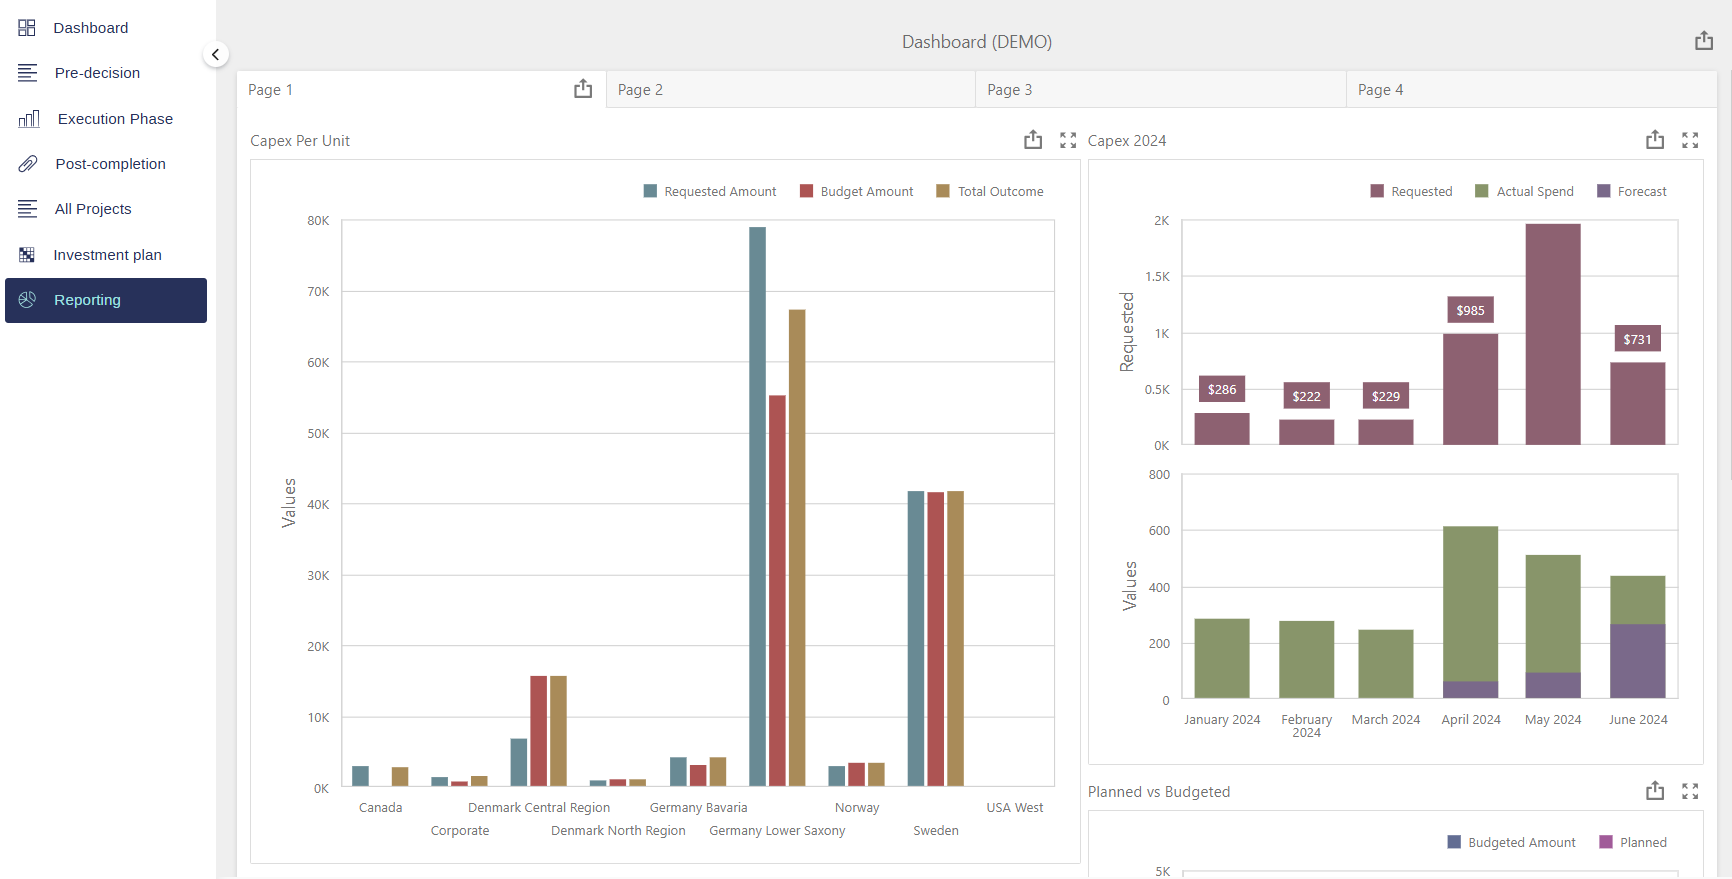The width and height of the screenshot is (1732, 879).
Task: Click the Sweden Requested Amount bar
Action: pyautogui.click(x=916, y=638)
